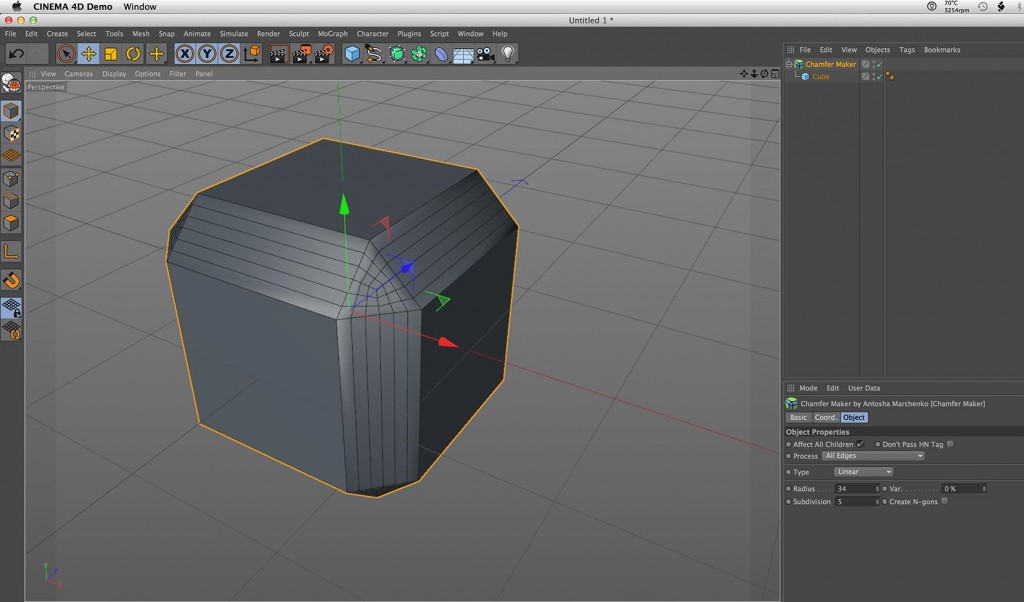The width and height of the screenshot is (1024, 602).
Task: Open the Process All Edges dropdown
Action: [x=873, y=456]
